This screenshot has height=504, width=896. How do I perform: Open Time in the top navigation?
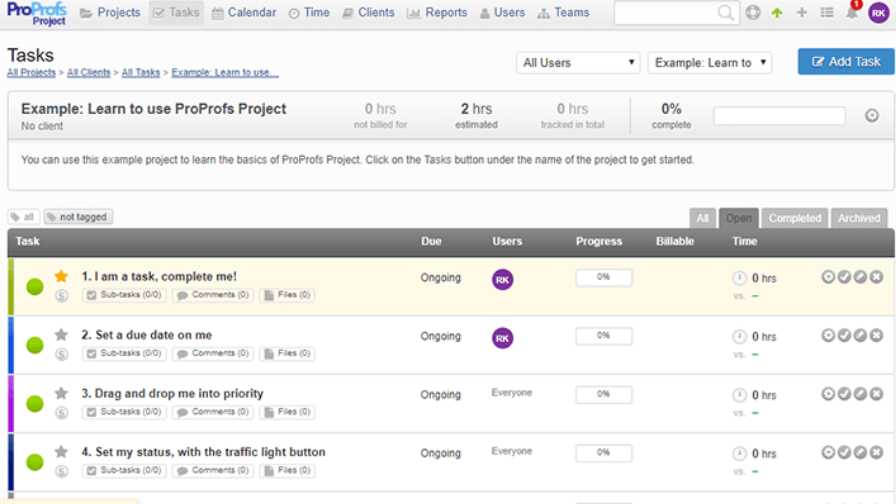(309, 13)
